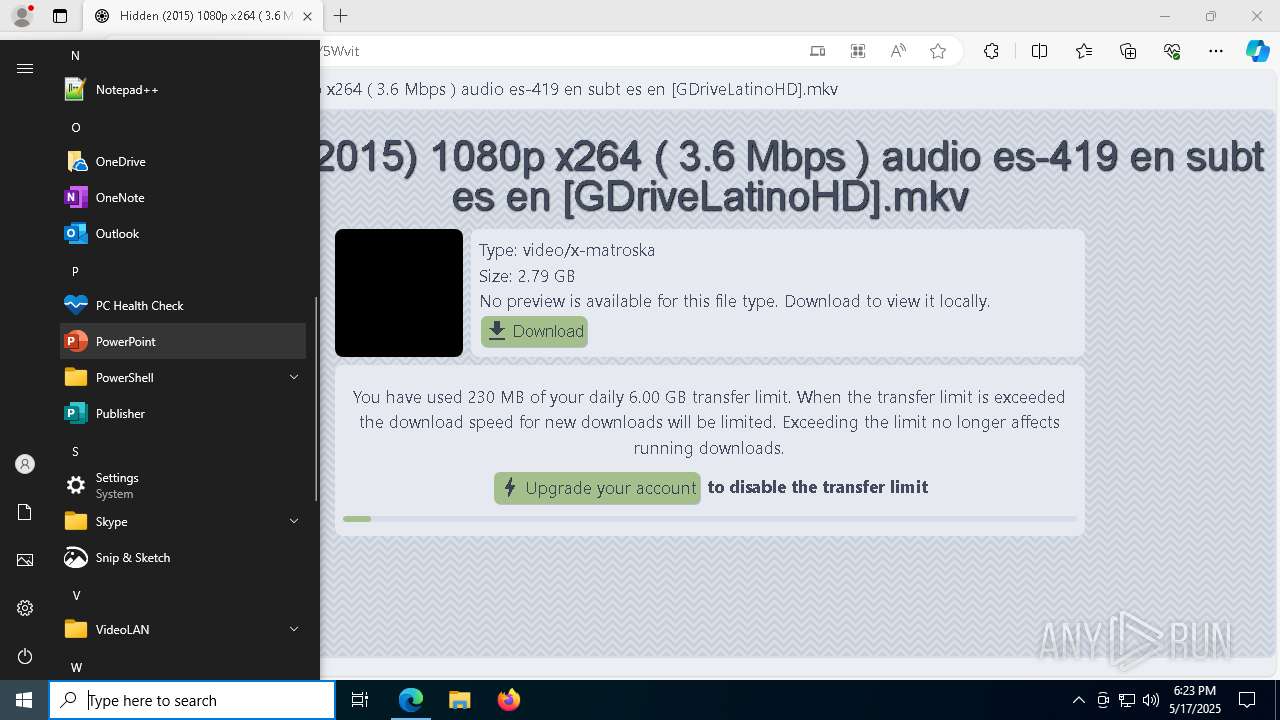Open Settings in the Start menu list
The height and width of the screenshot is (720, 1280).
[x=183, y=486]
